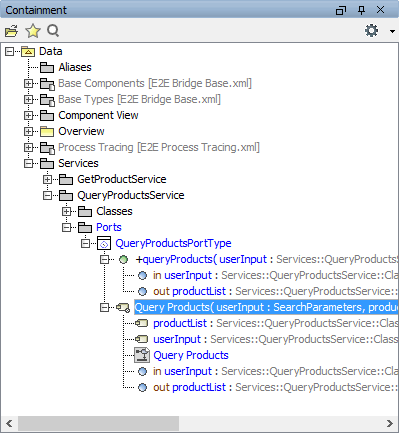Screen dimensions: 399x433
Task: Click the open folder toolbar icon
Action: (x=11, y=31)
